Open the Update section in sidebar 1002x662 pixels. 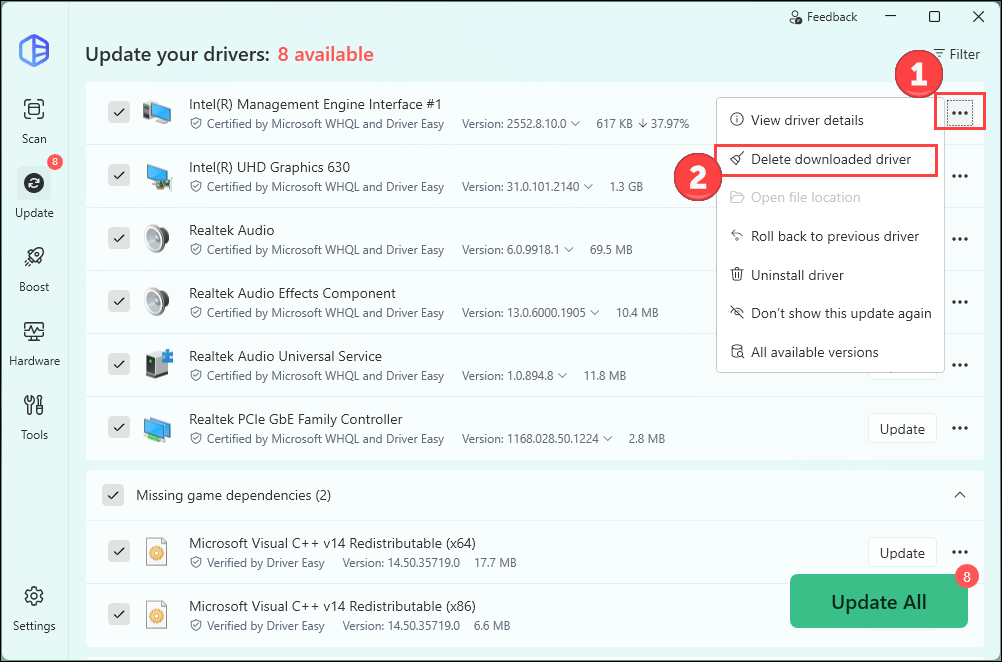point(34,193)
